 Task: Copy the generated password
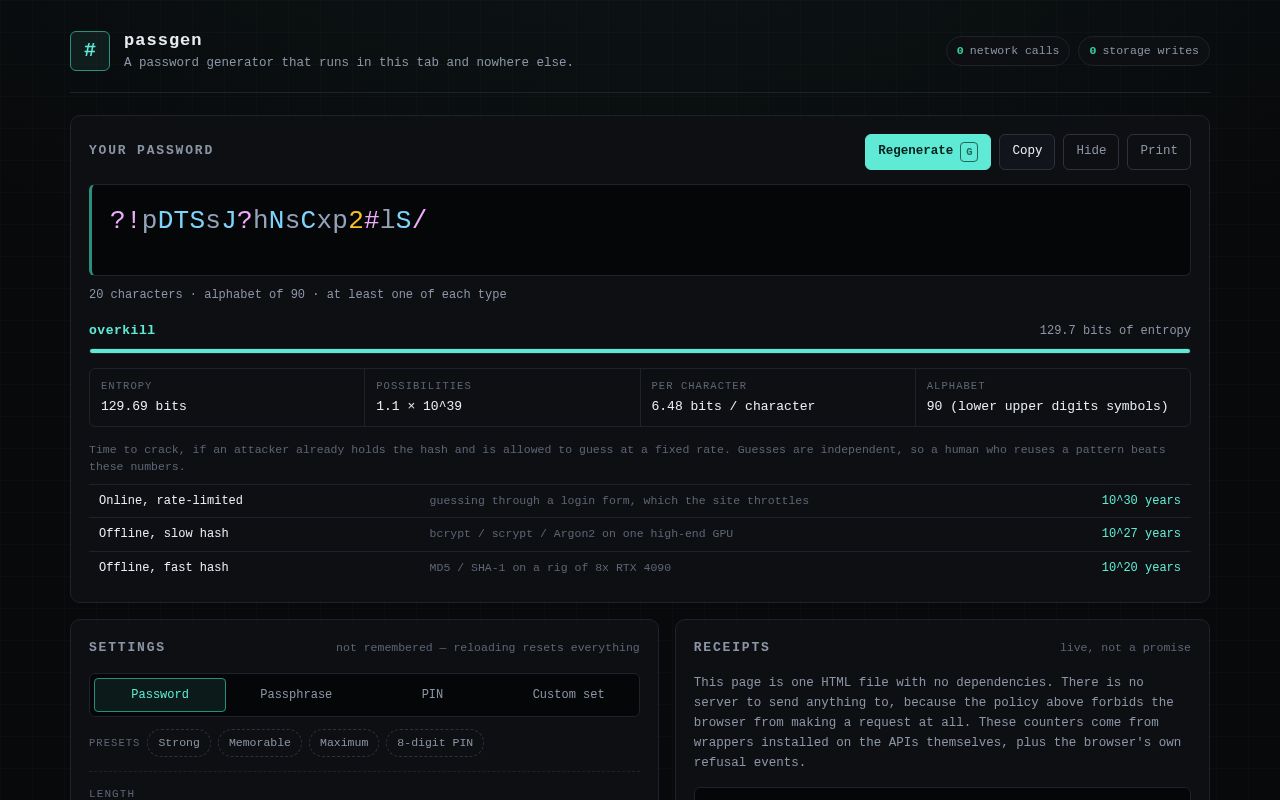(1027, 152)
